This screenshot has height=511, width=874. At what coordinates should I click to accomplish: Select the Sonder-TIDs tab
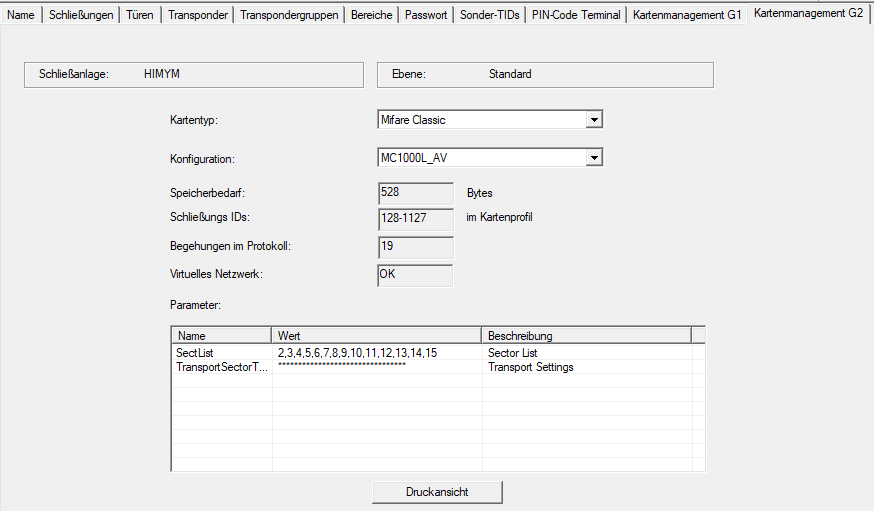click(x=489, y=15)
